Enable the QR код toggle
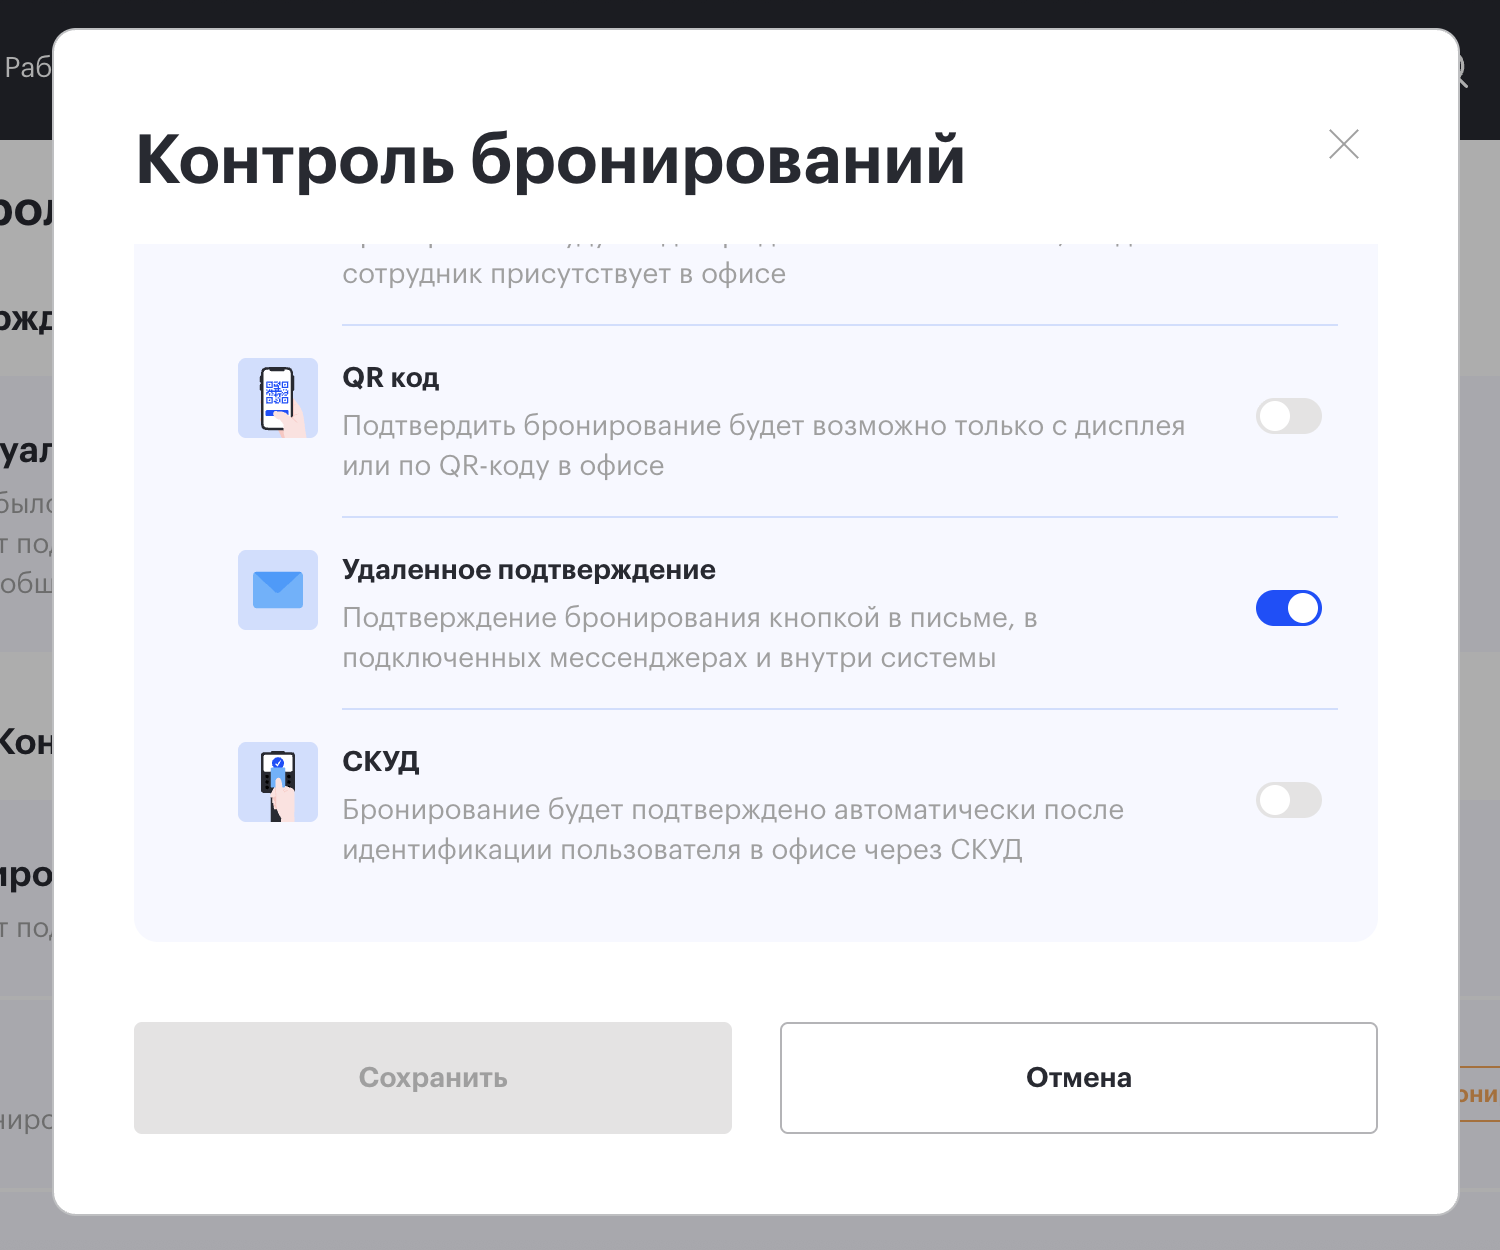1500x1250 pixels. point(1288,416)
